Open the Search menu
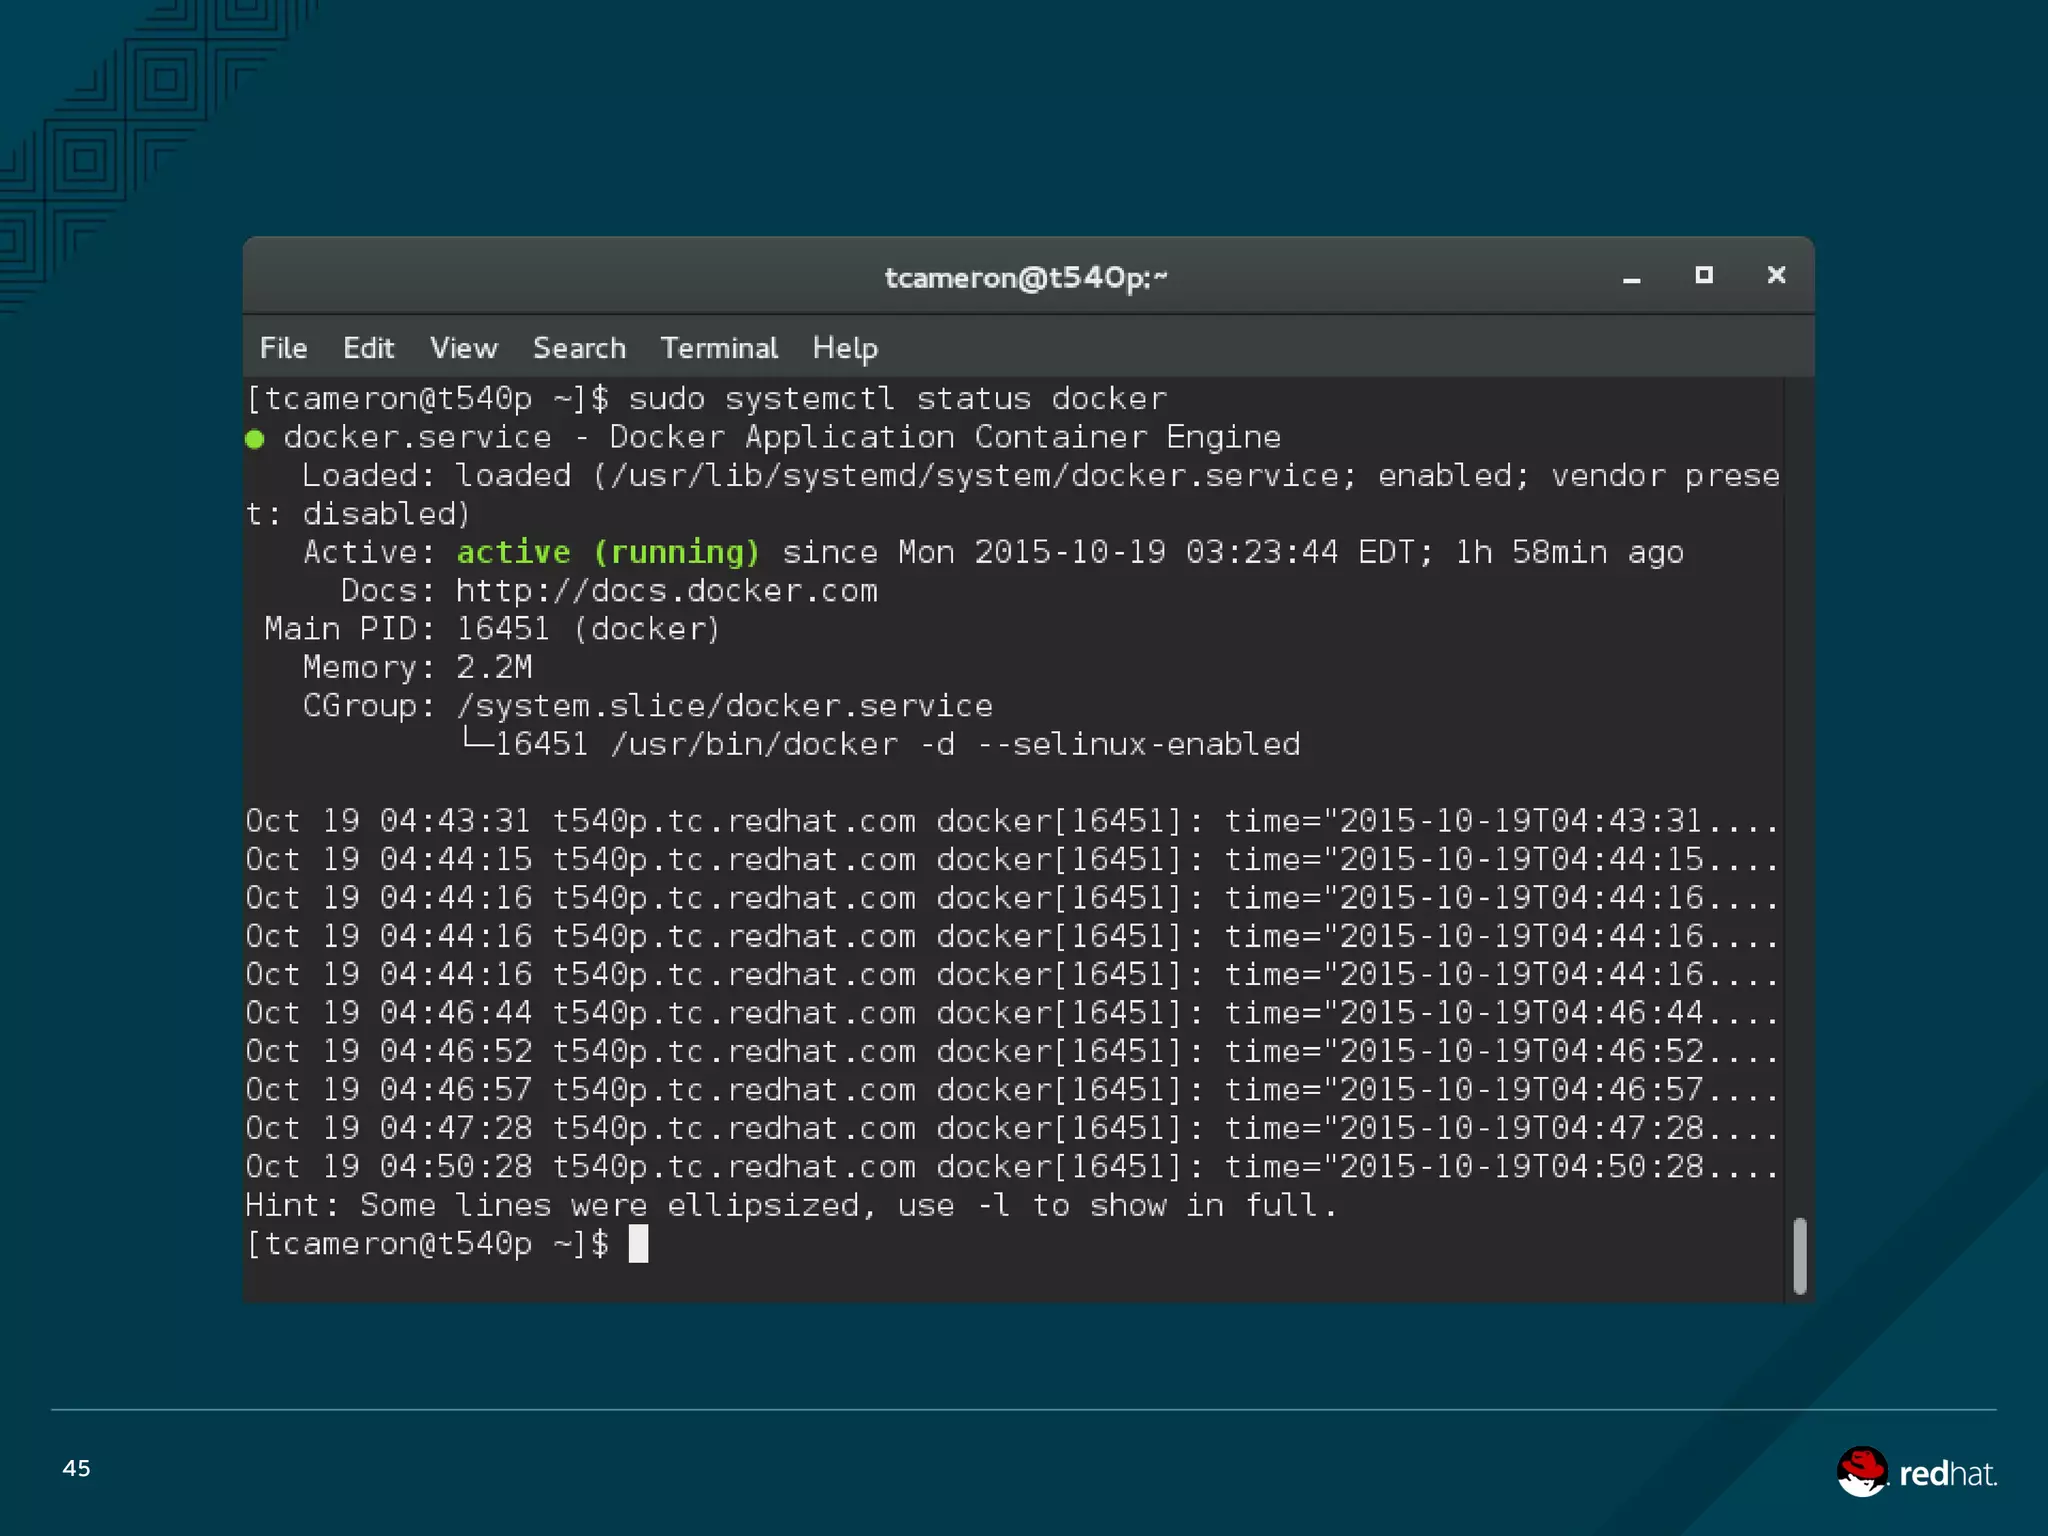Viewport: 2048px width, 1536px height. (579, 348)
